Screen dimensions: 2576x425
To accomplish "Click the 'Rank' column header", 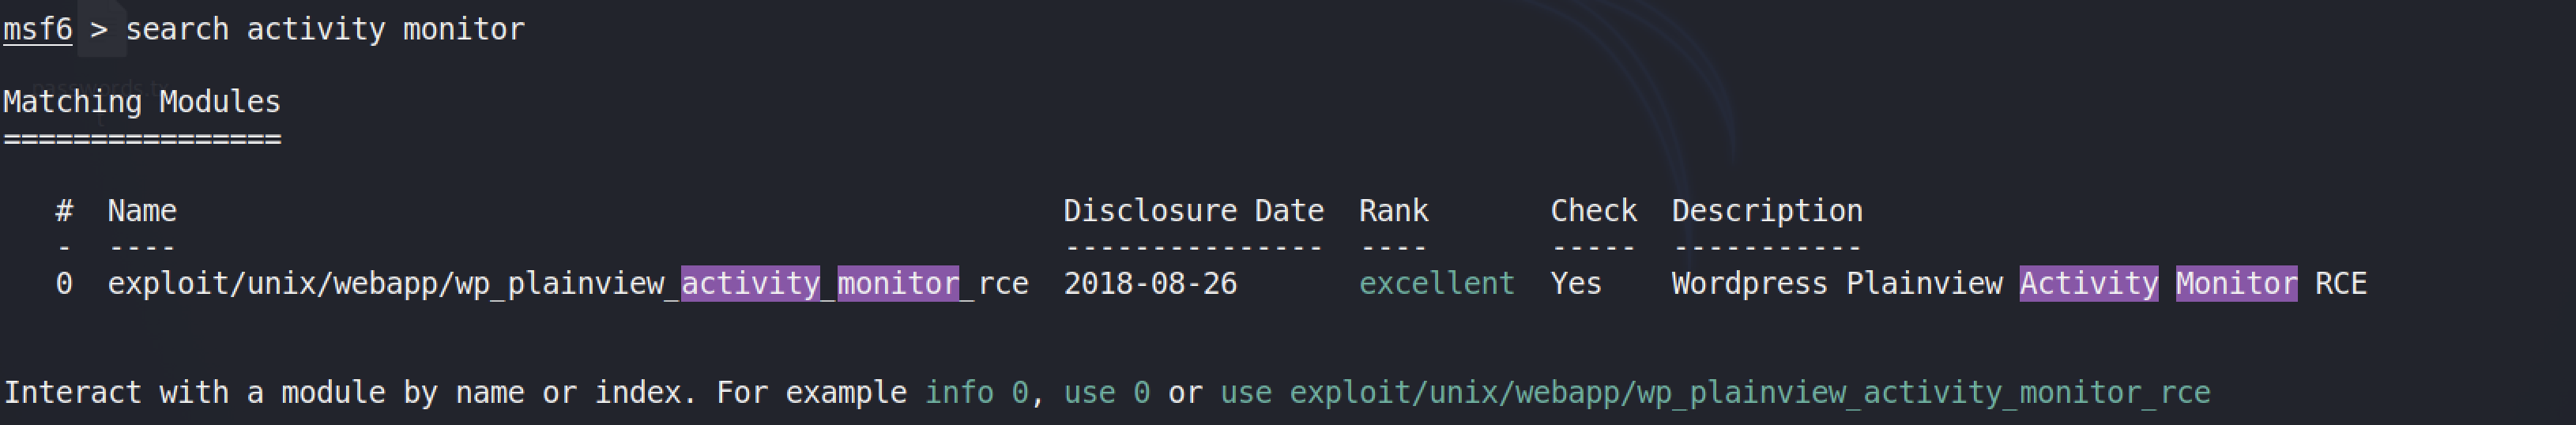I will click(x=1393, y=210).
